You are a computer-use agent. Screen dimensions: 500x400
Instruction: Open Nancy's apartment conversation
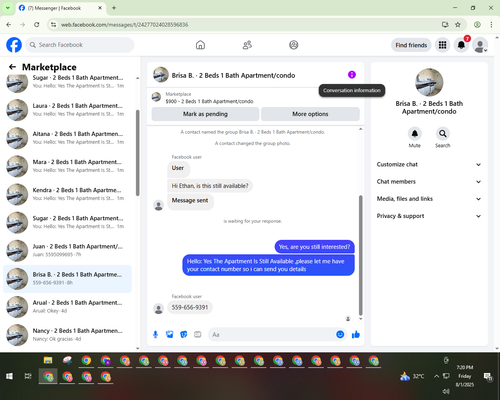[67, 335]
